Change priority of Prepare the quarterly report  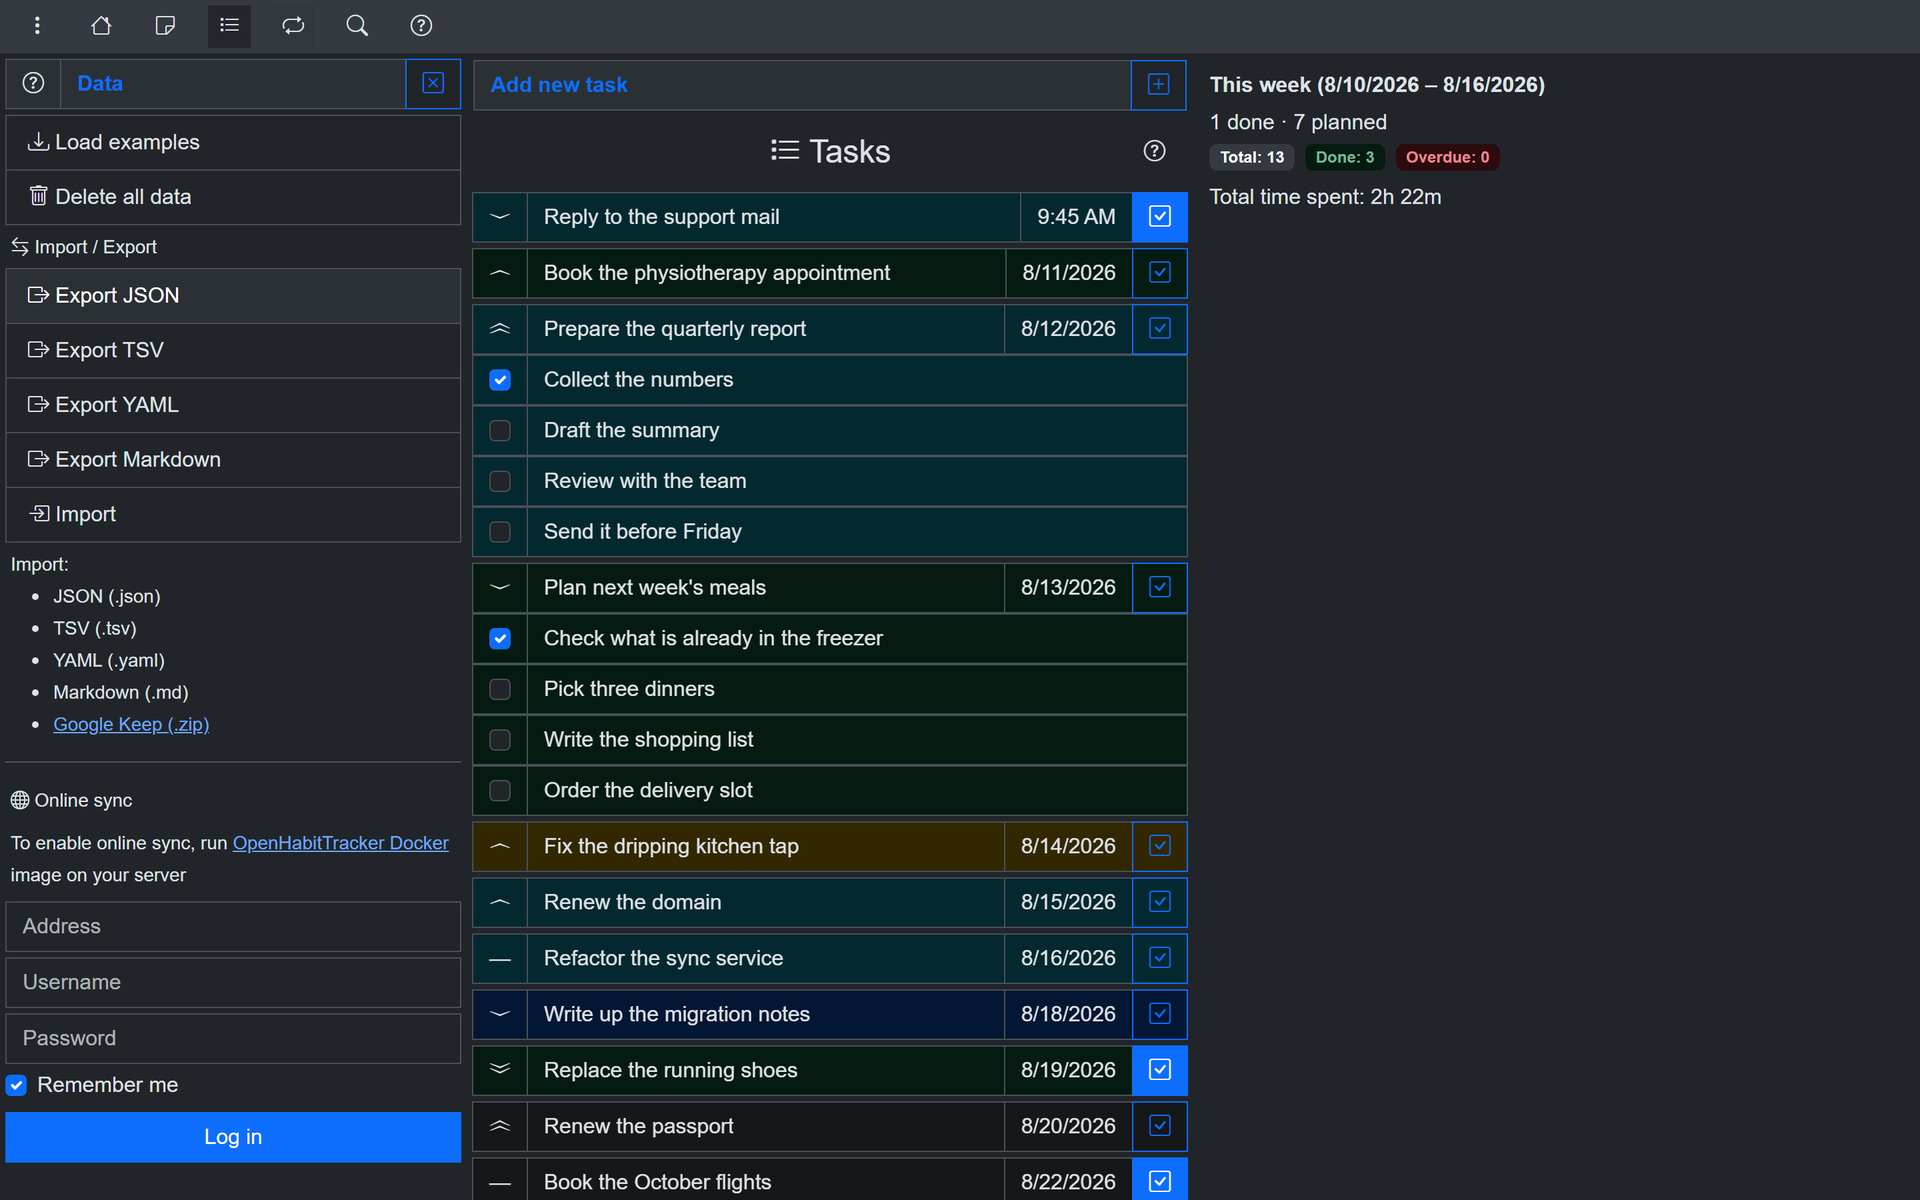tap(500, 329)
